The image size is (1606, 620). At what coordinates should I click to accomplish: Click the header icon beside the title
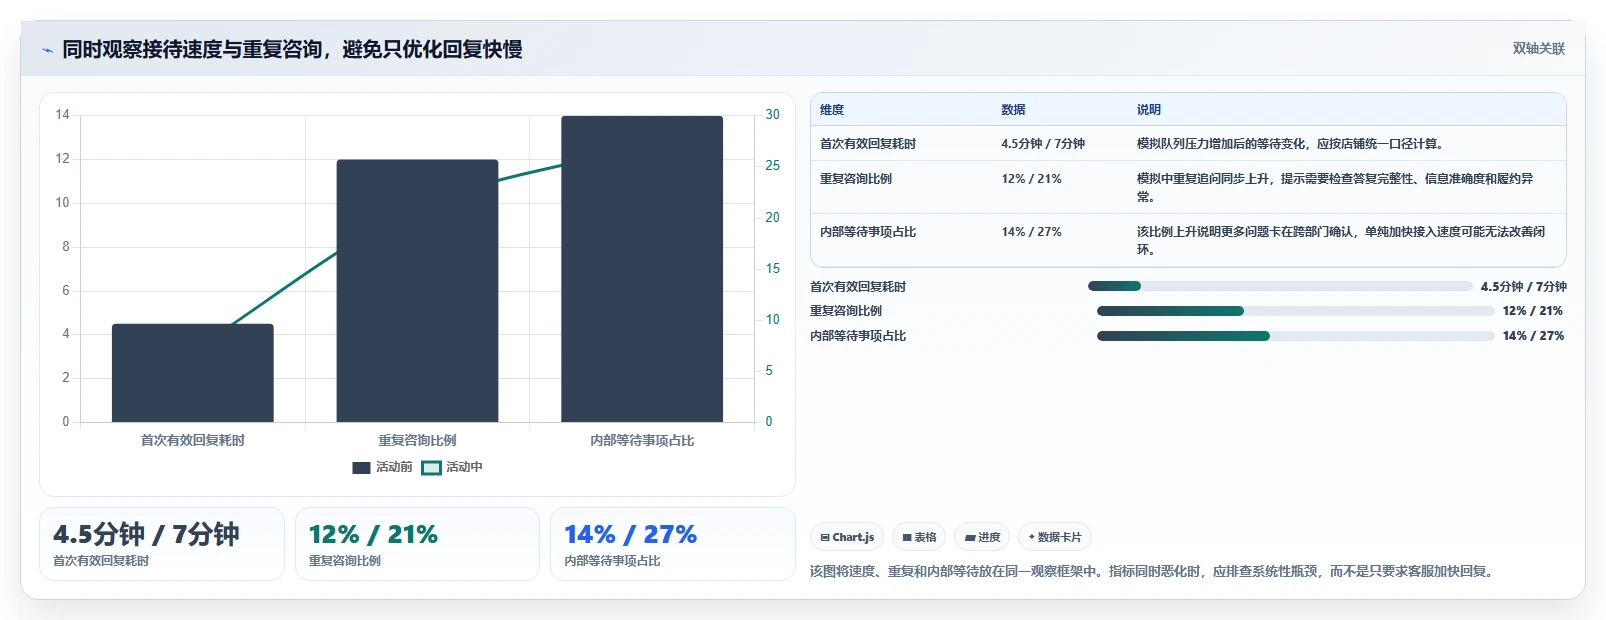click(47, 50)
